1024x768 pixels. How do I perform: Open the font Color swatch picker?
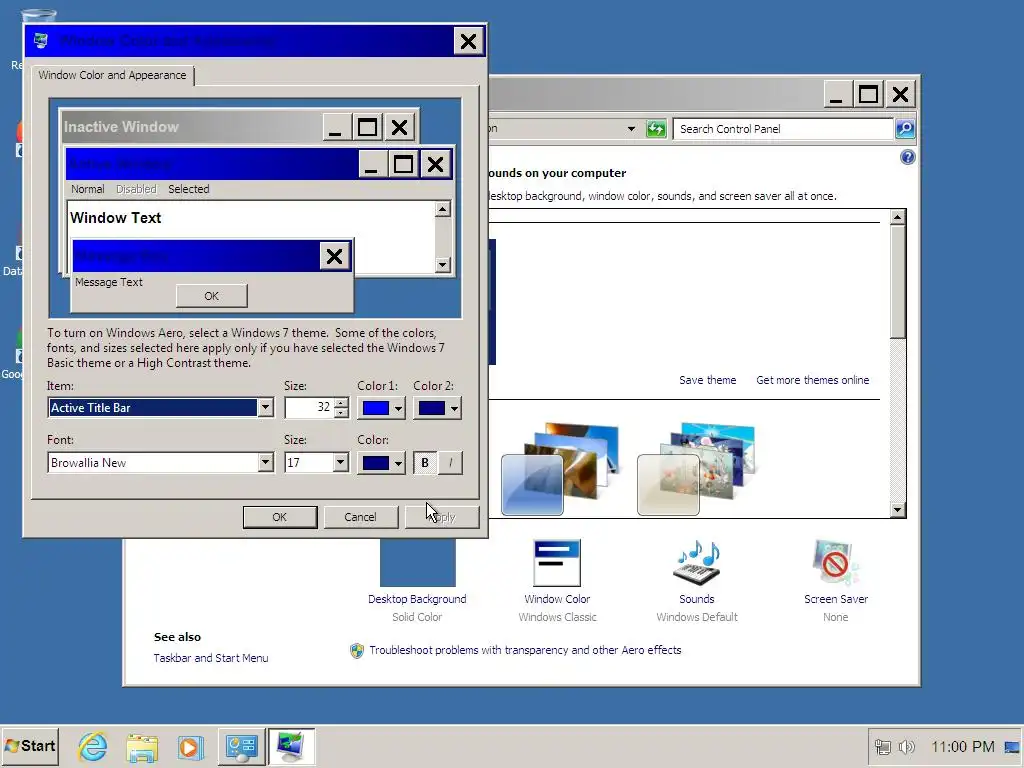click(x=381, y=463)
